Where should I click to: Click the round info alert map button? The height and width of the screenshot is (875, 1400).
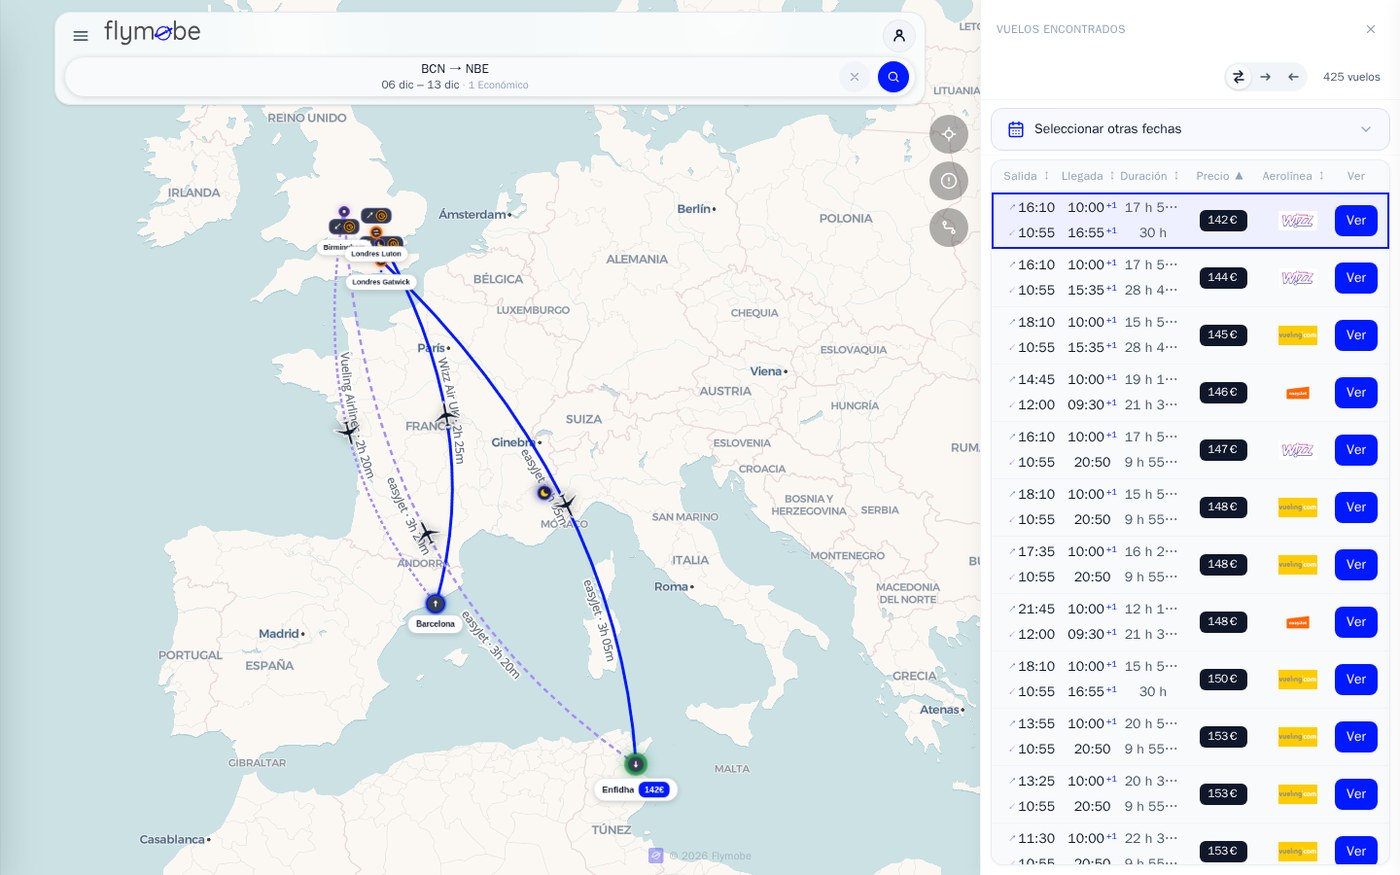[949, 181]
